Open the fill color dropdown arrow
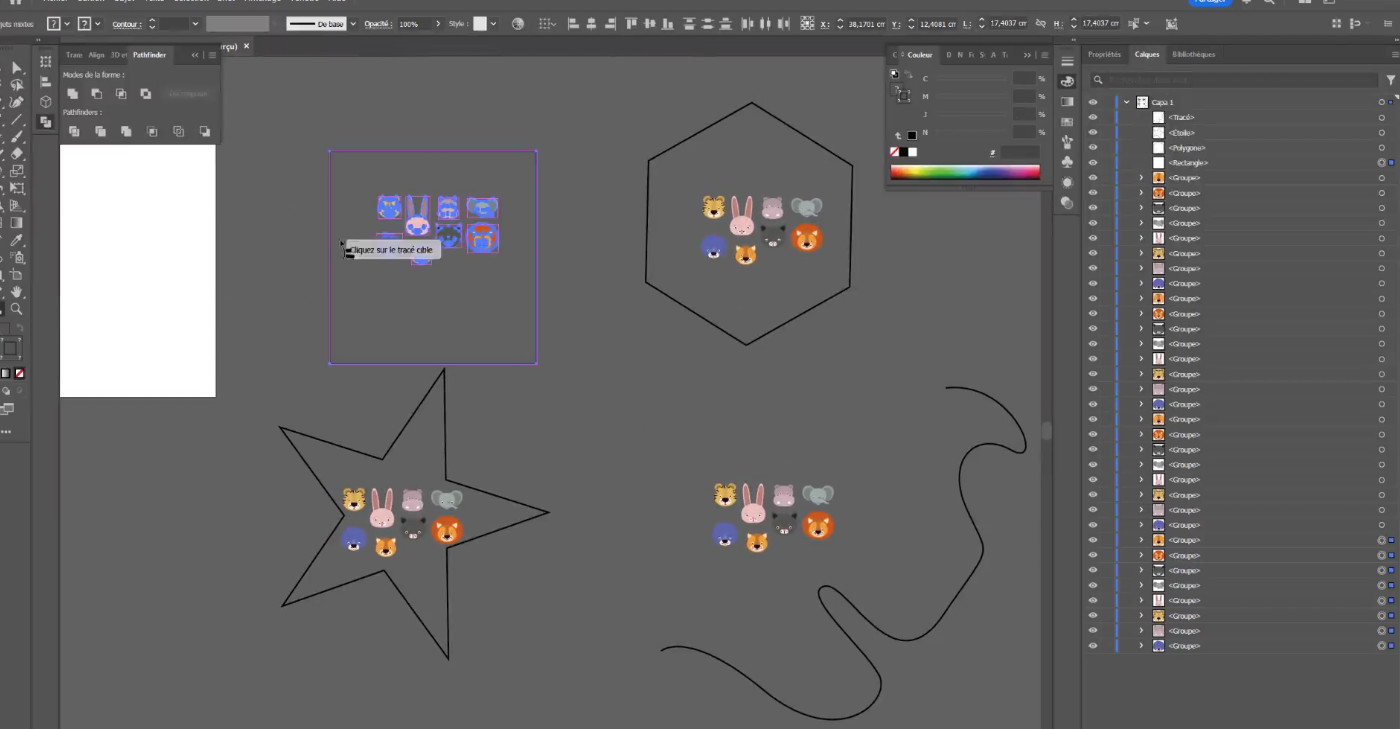1400x729 pixels. pyautogui.click(x=67, y=23)
